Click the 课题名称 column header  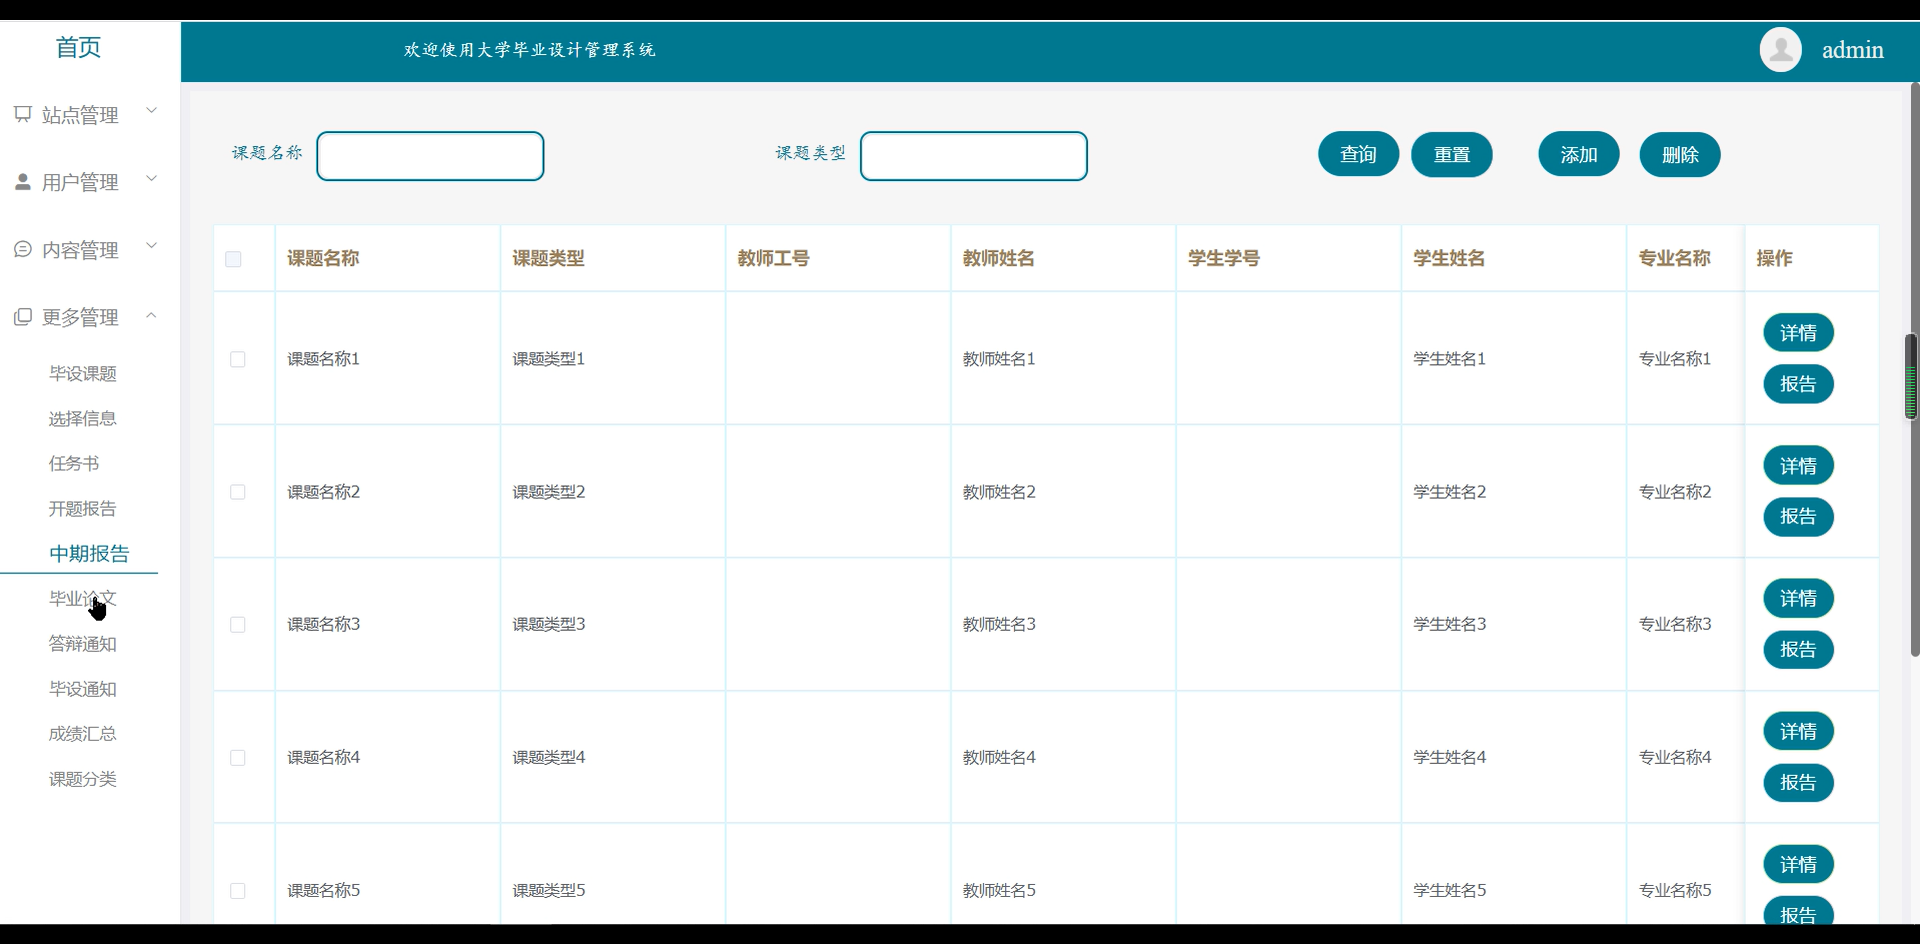pos(323,258)
